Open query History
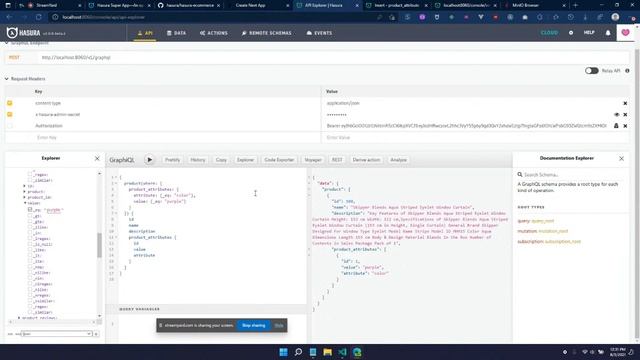 click(x=198, y=160)
